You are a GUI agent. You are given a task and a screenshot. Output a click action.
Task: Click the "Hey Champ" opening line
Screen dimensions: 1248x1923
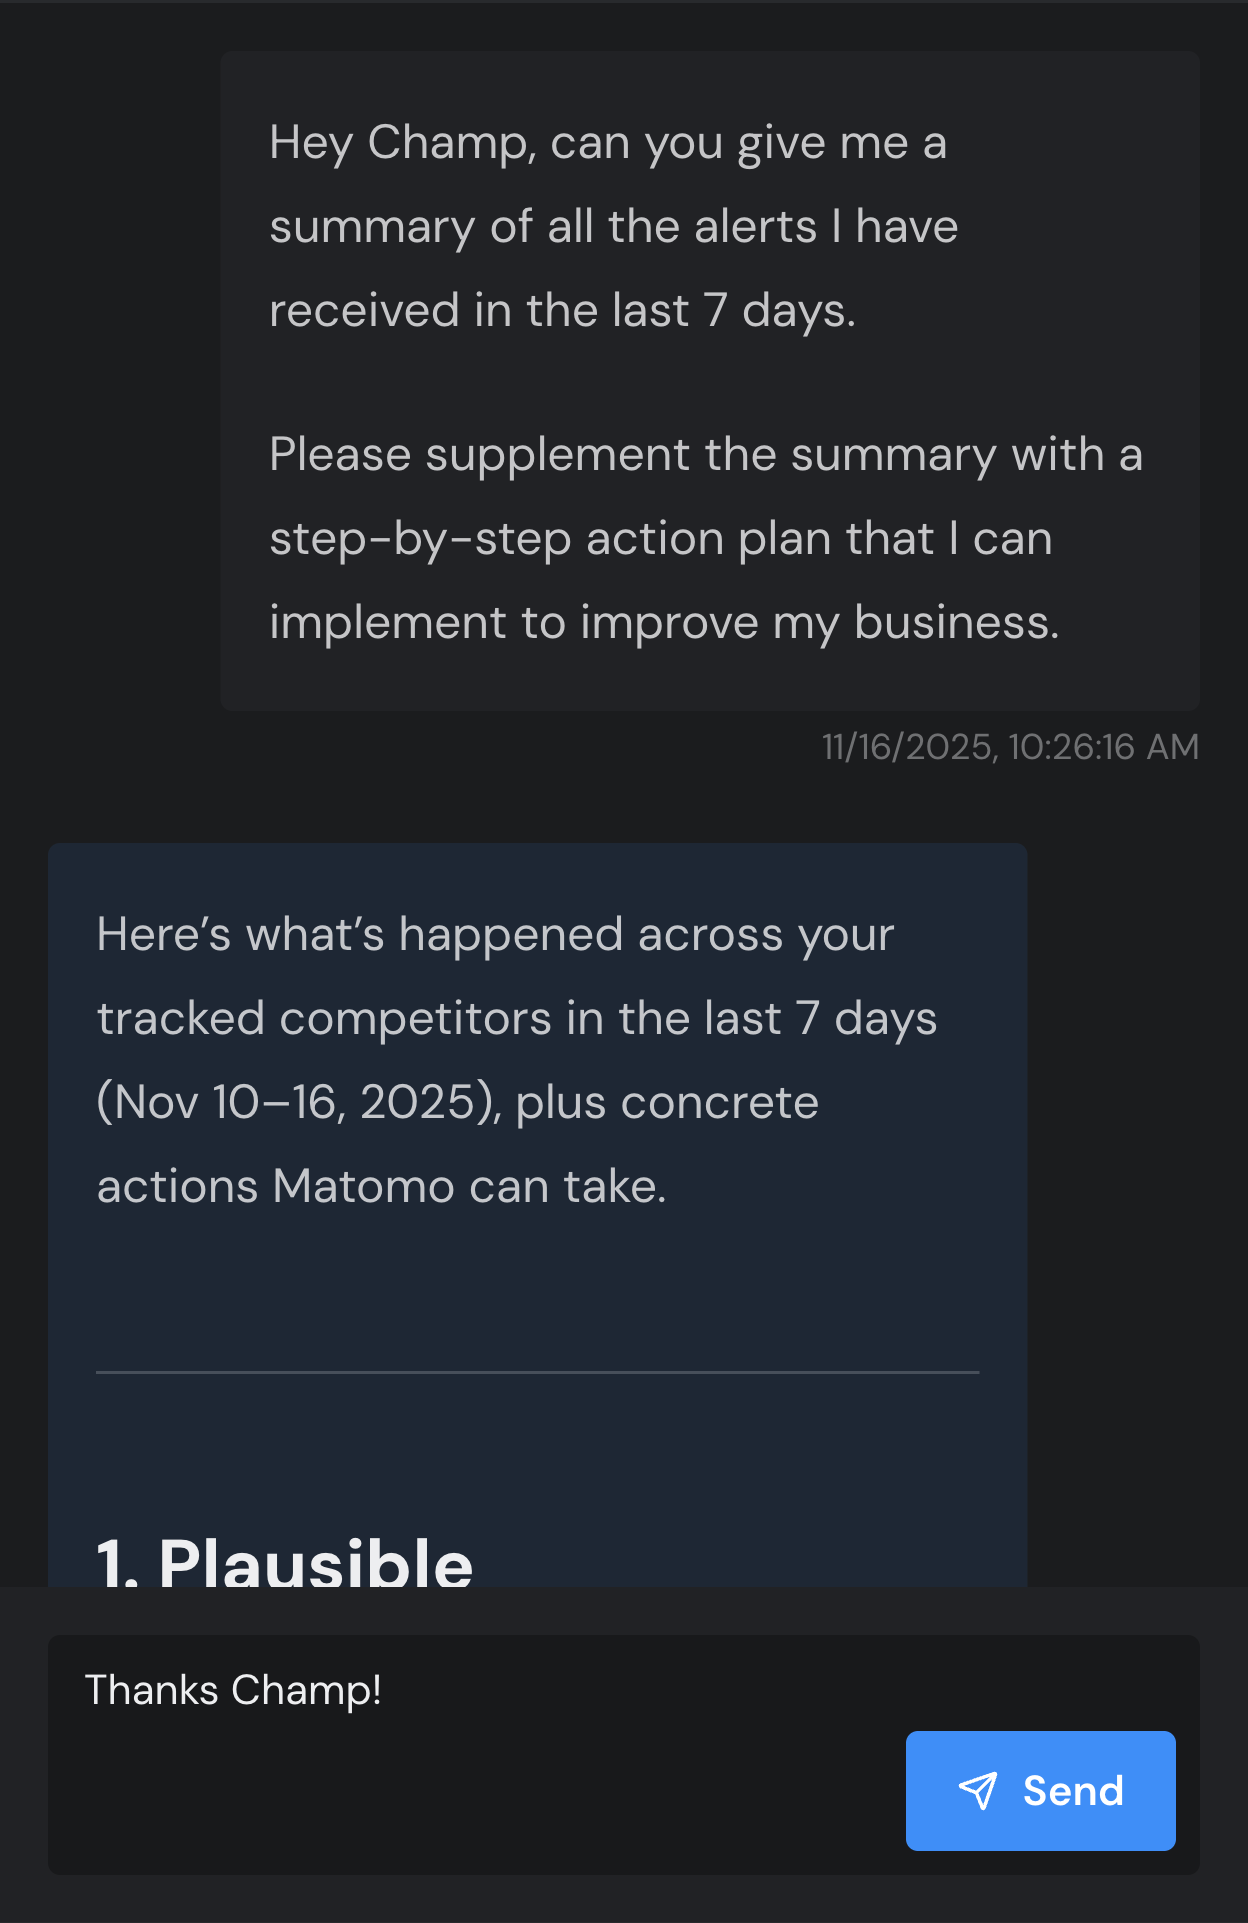point(607,142)
